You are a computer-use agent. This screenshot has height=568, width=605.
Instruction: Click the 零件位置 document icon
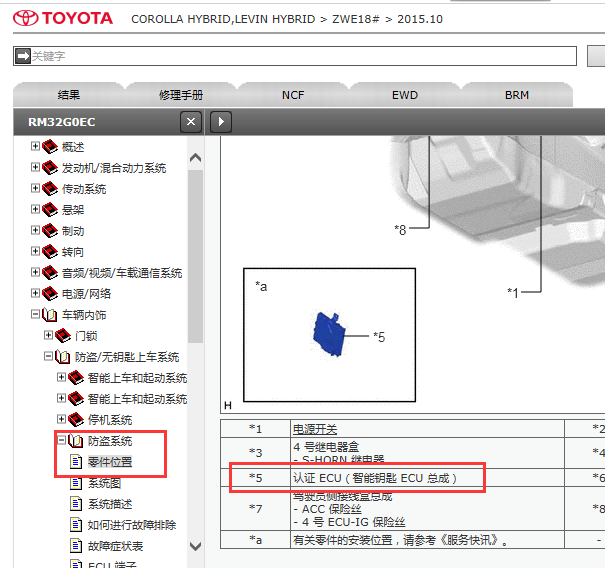click(76, 462)
